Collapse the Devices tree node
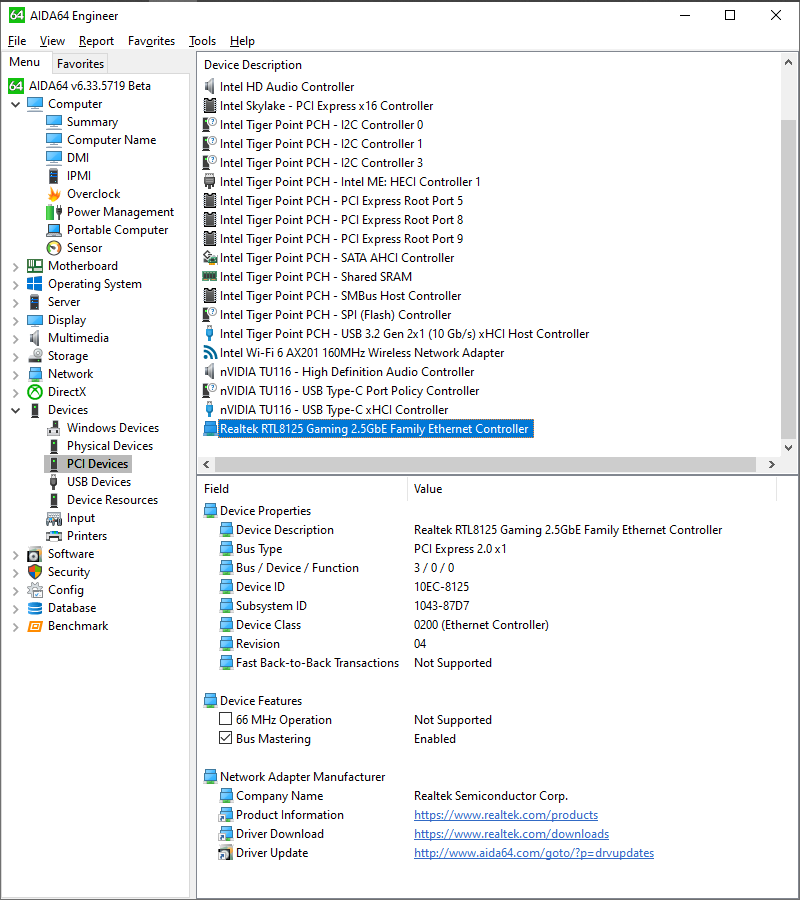Image resolution: width=800 pixels, height=900 pixels. [15, 410]
